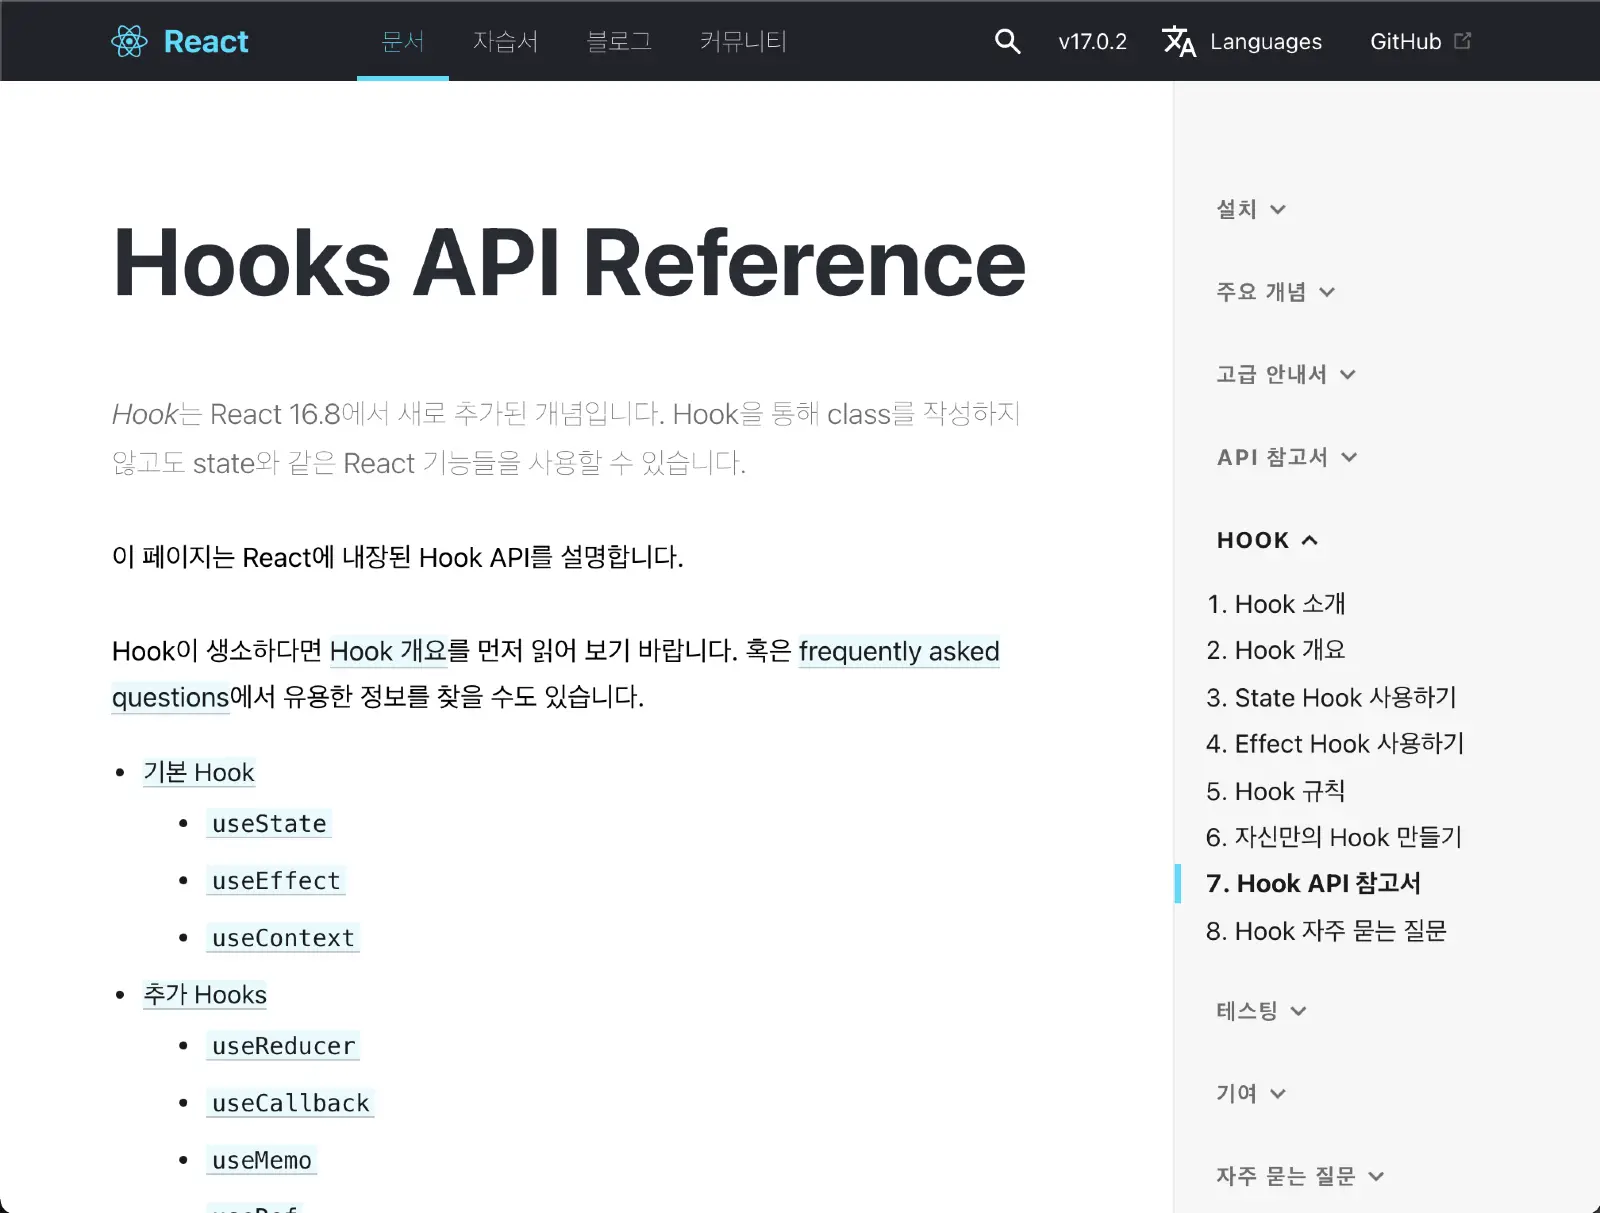
Task: Expand the 자주 묻는 질문 sidebar section
Action: pyautogui.click(x=1300, y=1176)
